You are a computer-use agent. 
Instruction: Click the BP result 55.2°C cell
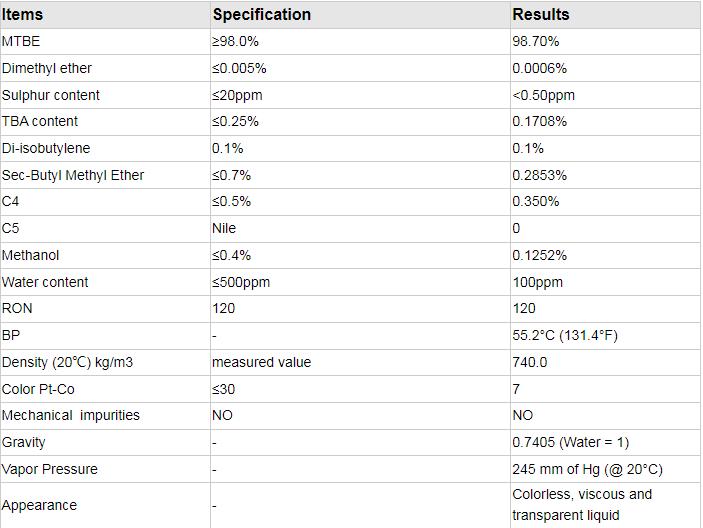[565, 335]
